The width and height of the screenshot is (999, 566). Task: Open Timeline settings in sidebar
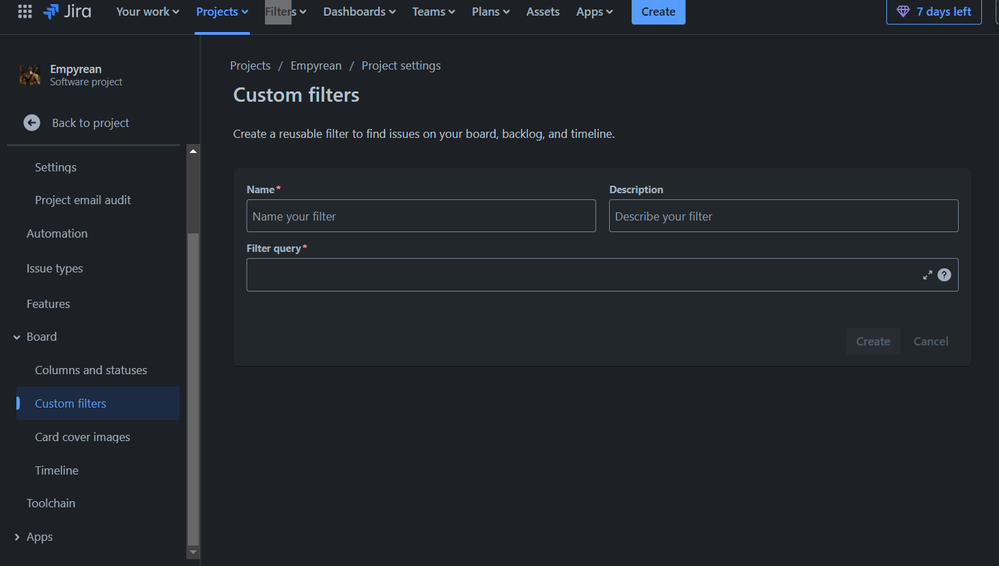[57, 470]
